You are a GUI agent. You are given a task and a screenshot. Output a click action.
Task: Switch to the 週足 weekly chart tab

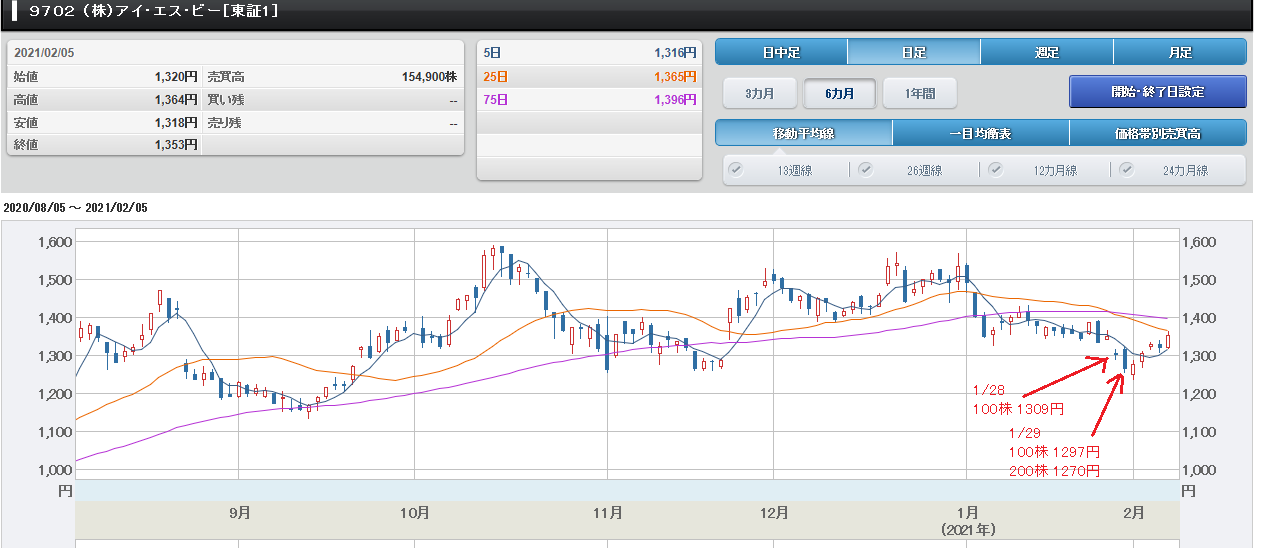click(1046, 52)
